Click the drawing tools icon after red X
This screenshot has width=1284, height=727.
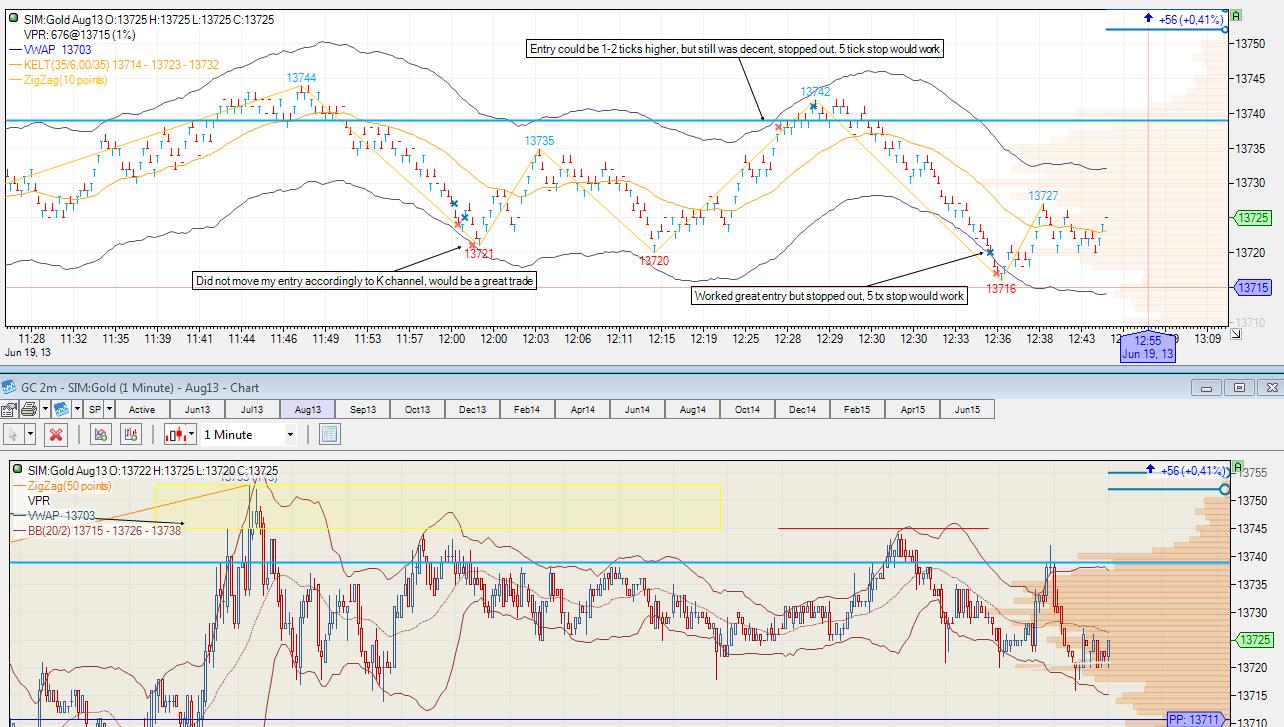pyautogui.click(x=100, y=434)
